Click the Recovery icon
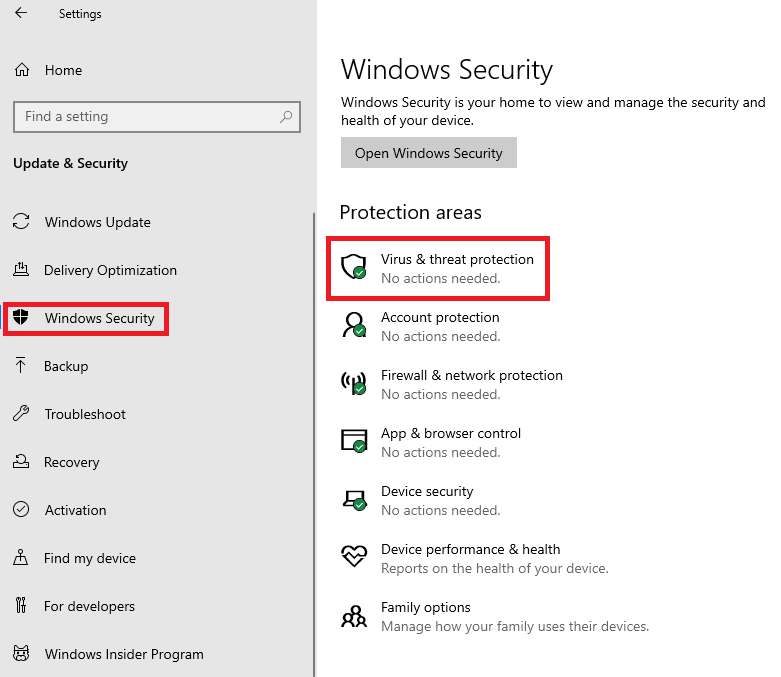Viewport: 781px width, 677px height. click(x=20, y=461)
